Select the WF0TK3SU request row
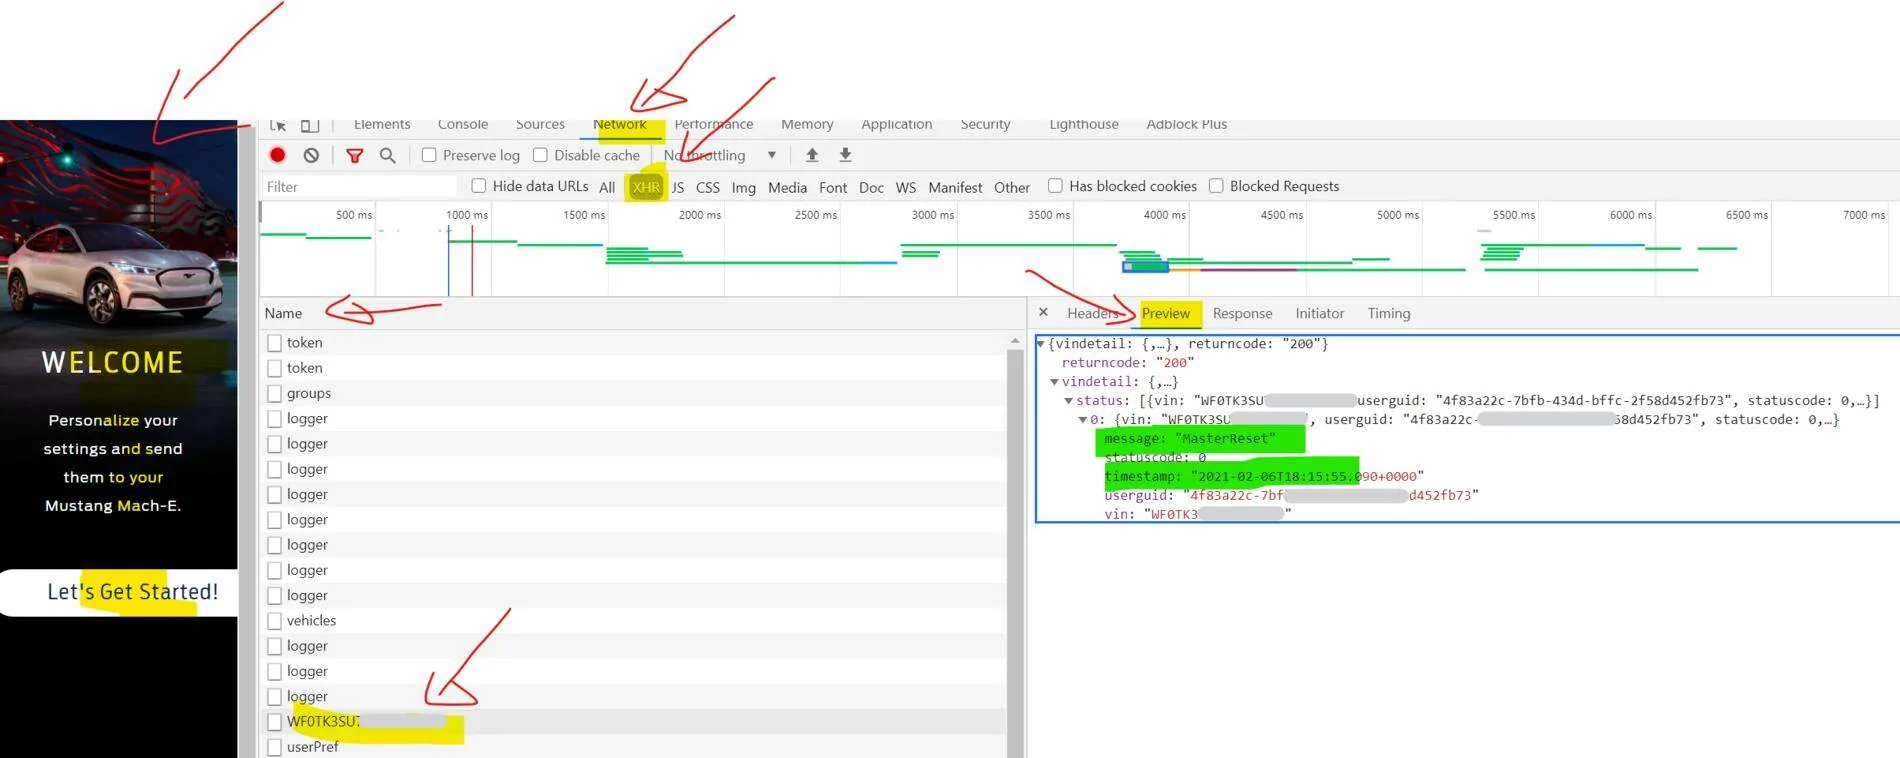Screen dimensions: 1900x758 (x=634, y=721)
